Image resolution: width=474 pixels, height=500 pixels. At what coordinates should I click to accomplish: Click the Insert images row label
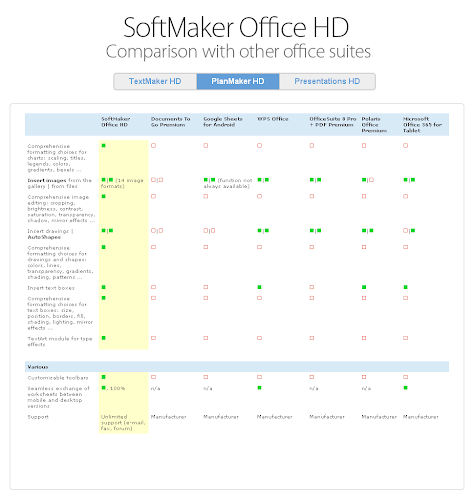click(59, 183)
